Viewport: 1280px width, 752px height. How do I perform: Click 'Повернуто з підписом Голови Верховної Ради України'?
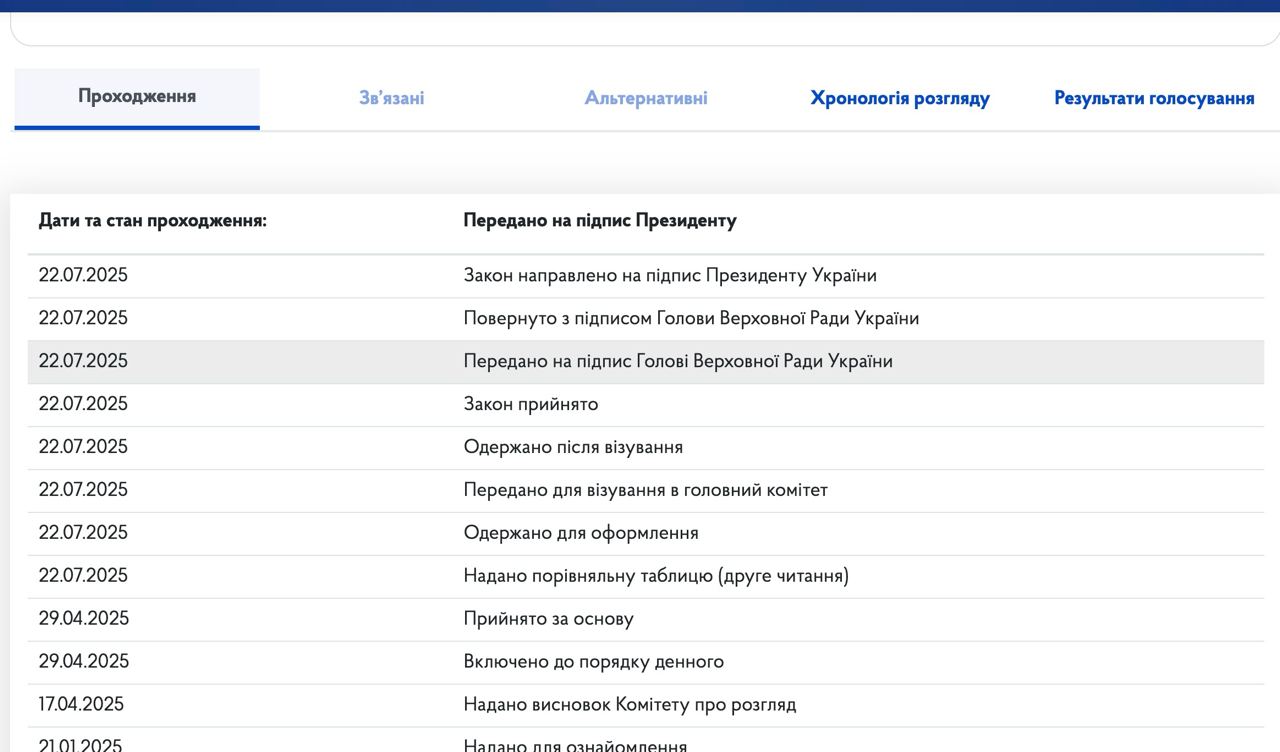pyautogui.click(x=691, y=318)
